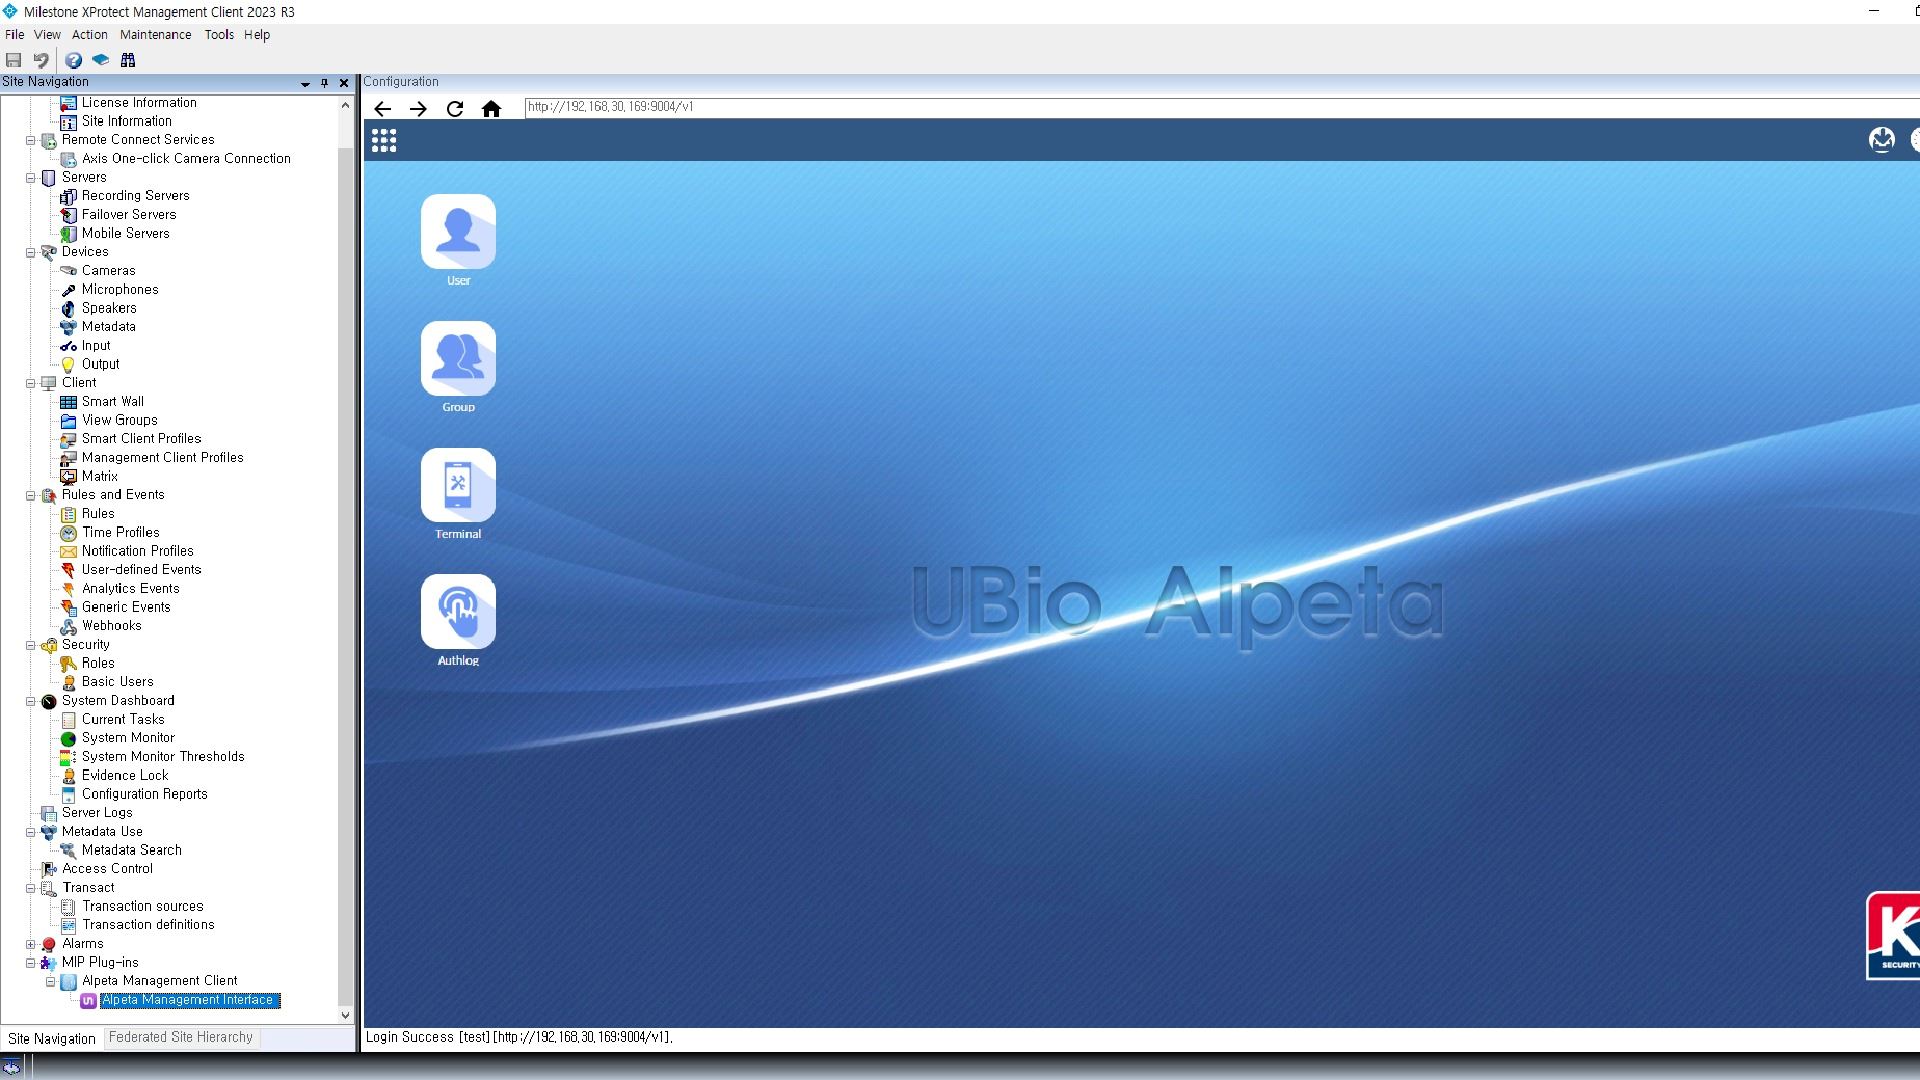Screen dimensions: 1920x1080
Task: Go to the home page icon
Action: [x=491, y=108]
